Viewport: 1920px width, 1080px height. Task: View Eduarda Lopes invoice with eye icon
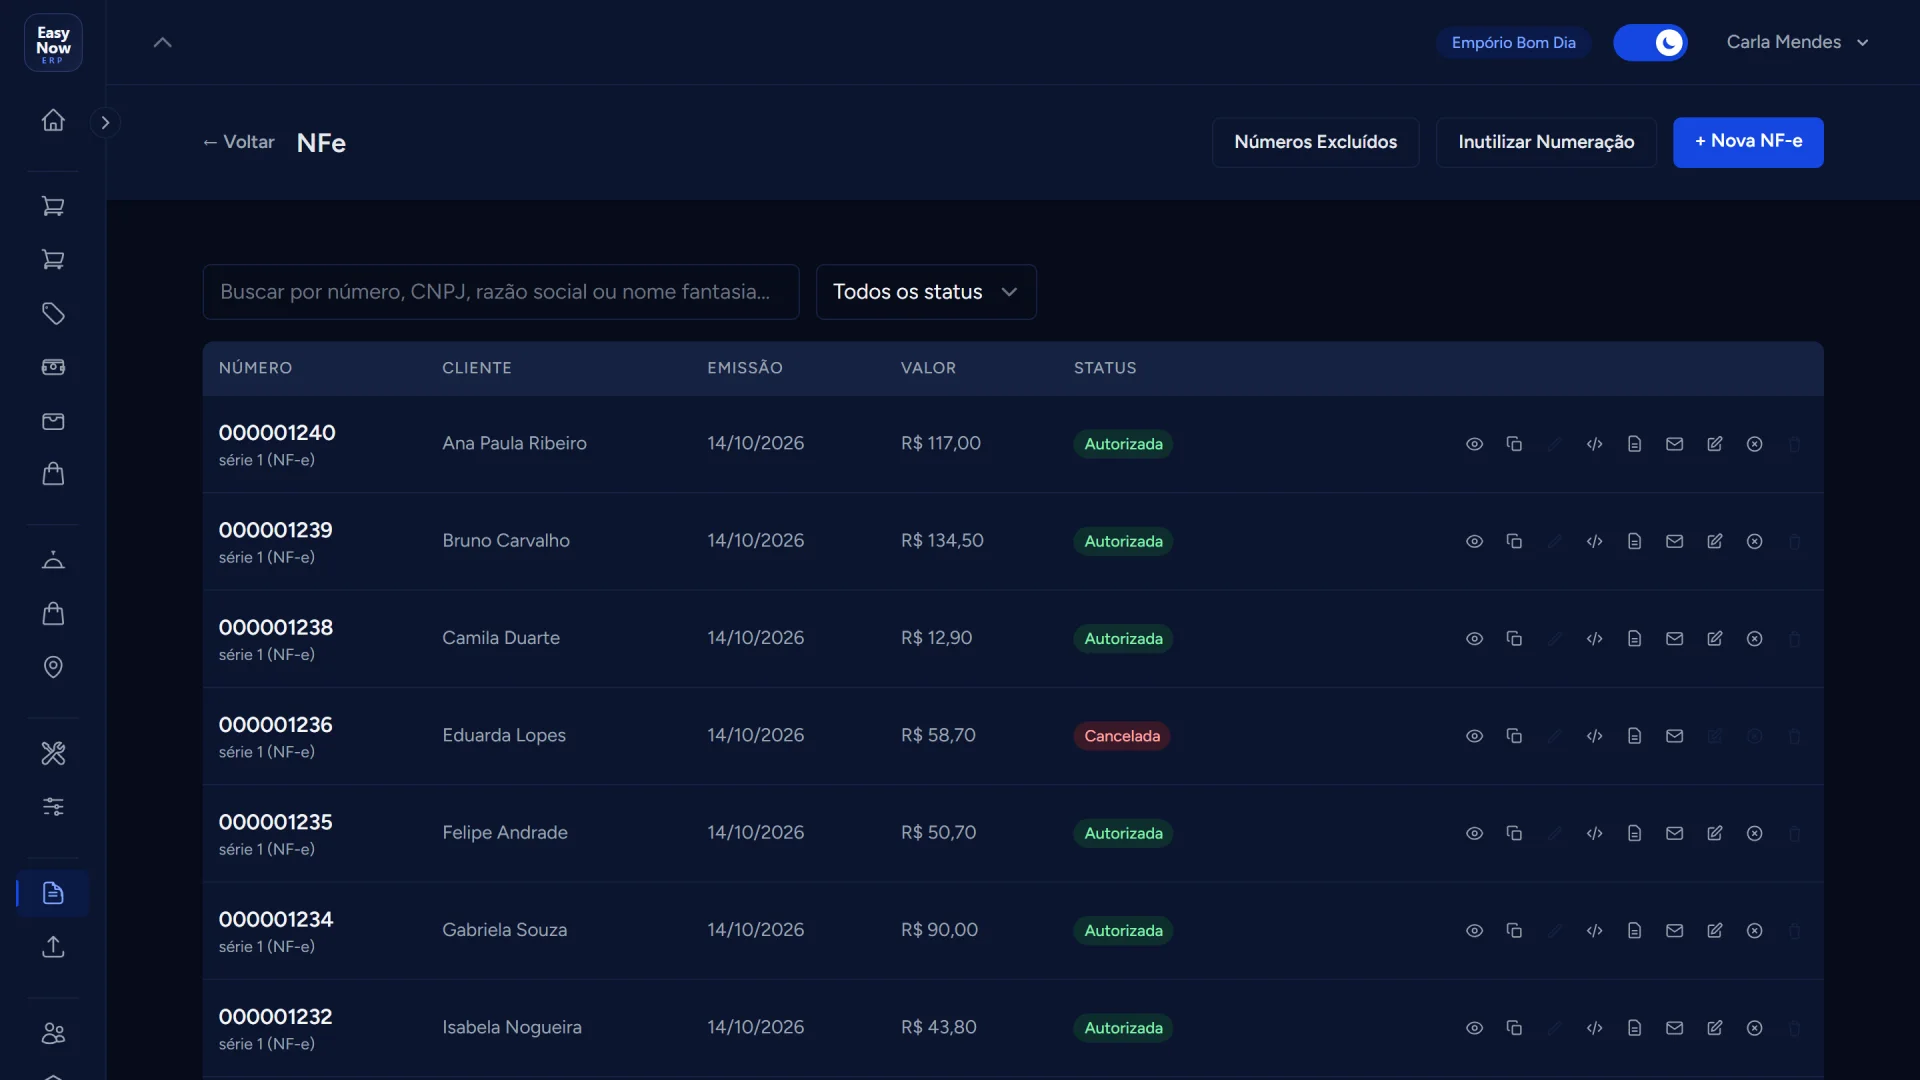1474,736
